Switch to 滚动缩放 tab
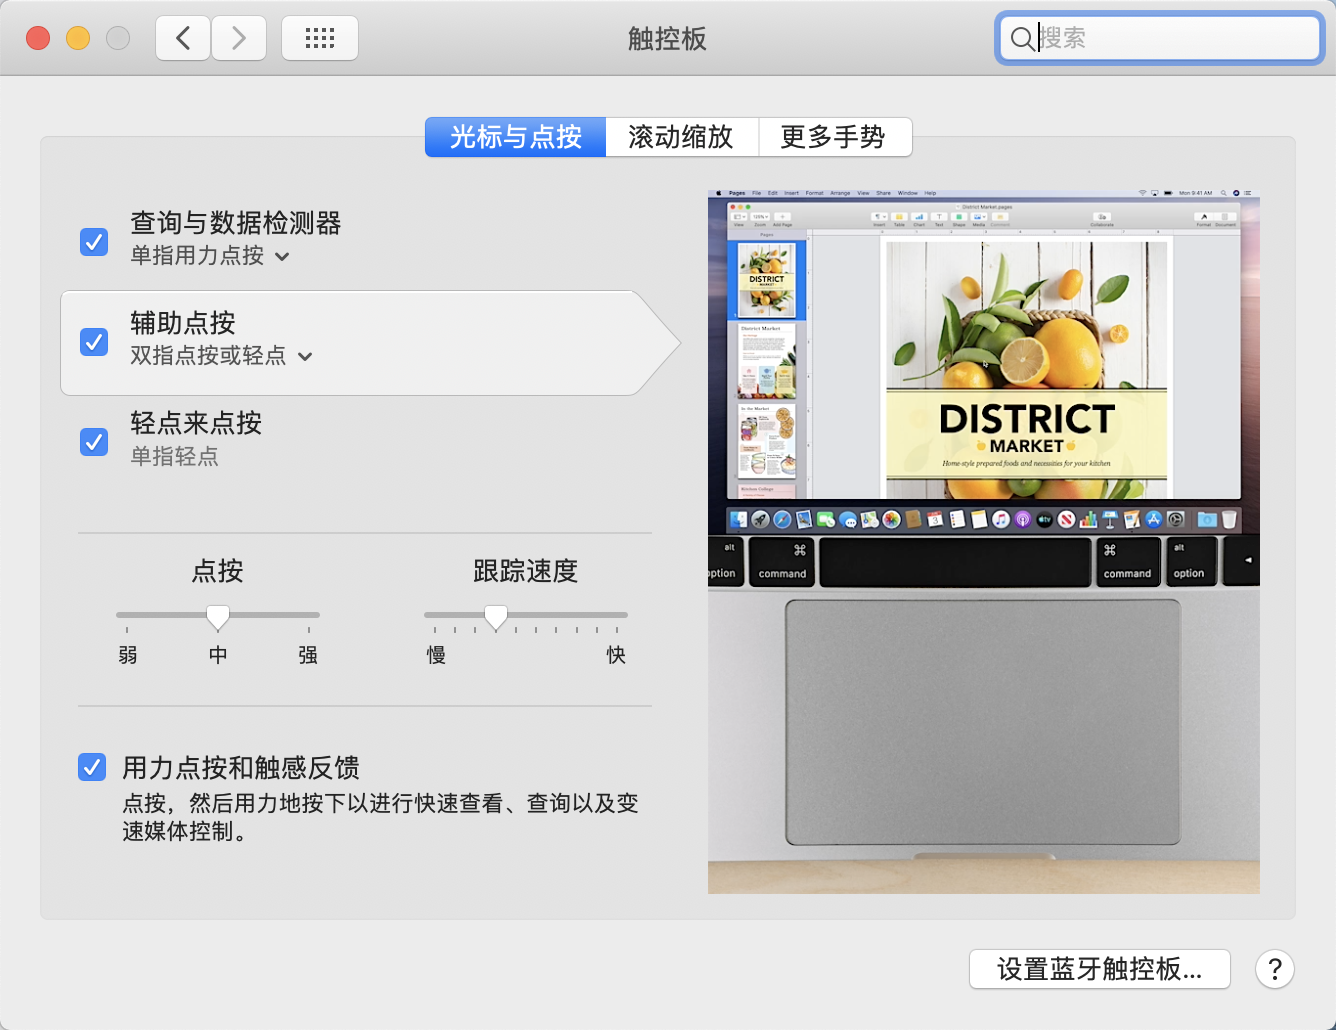The width and height of the screenshot is (1336, 1030). (x=682, y=137)
